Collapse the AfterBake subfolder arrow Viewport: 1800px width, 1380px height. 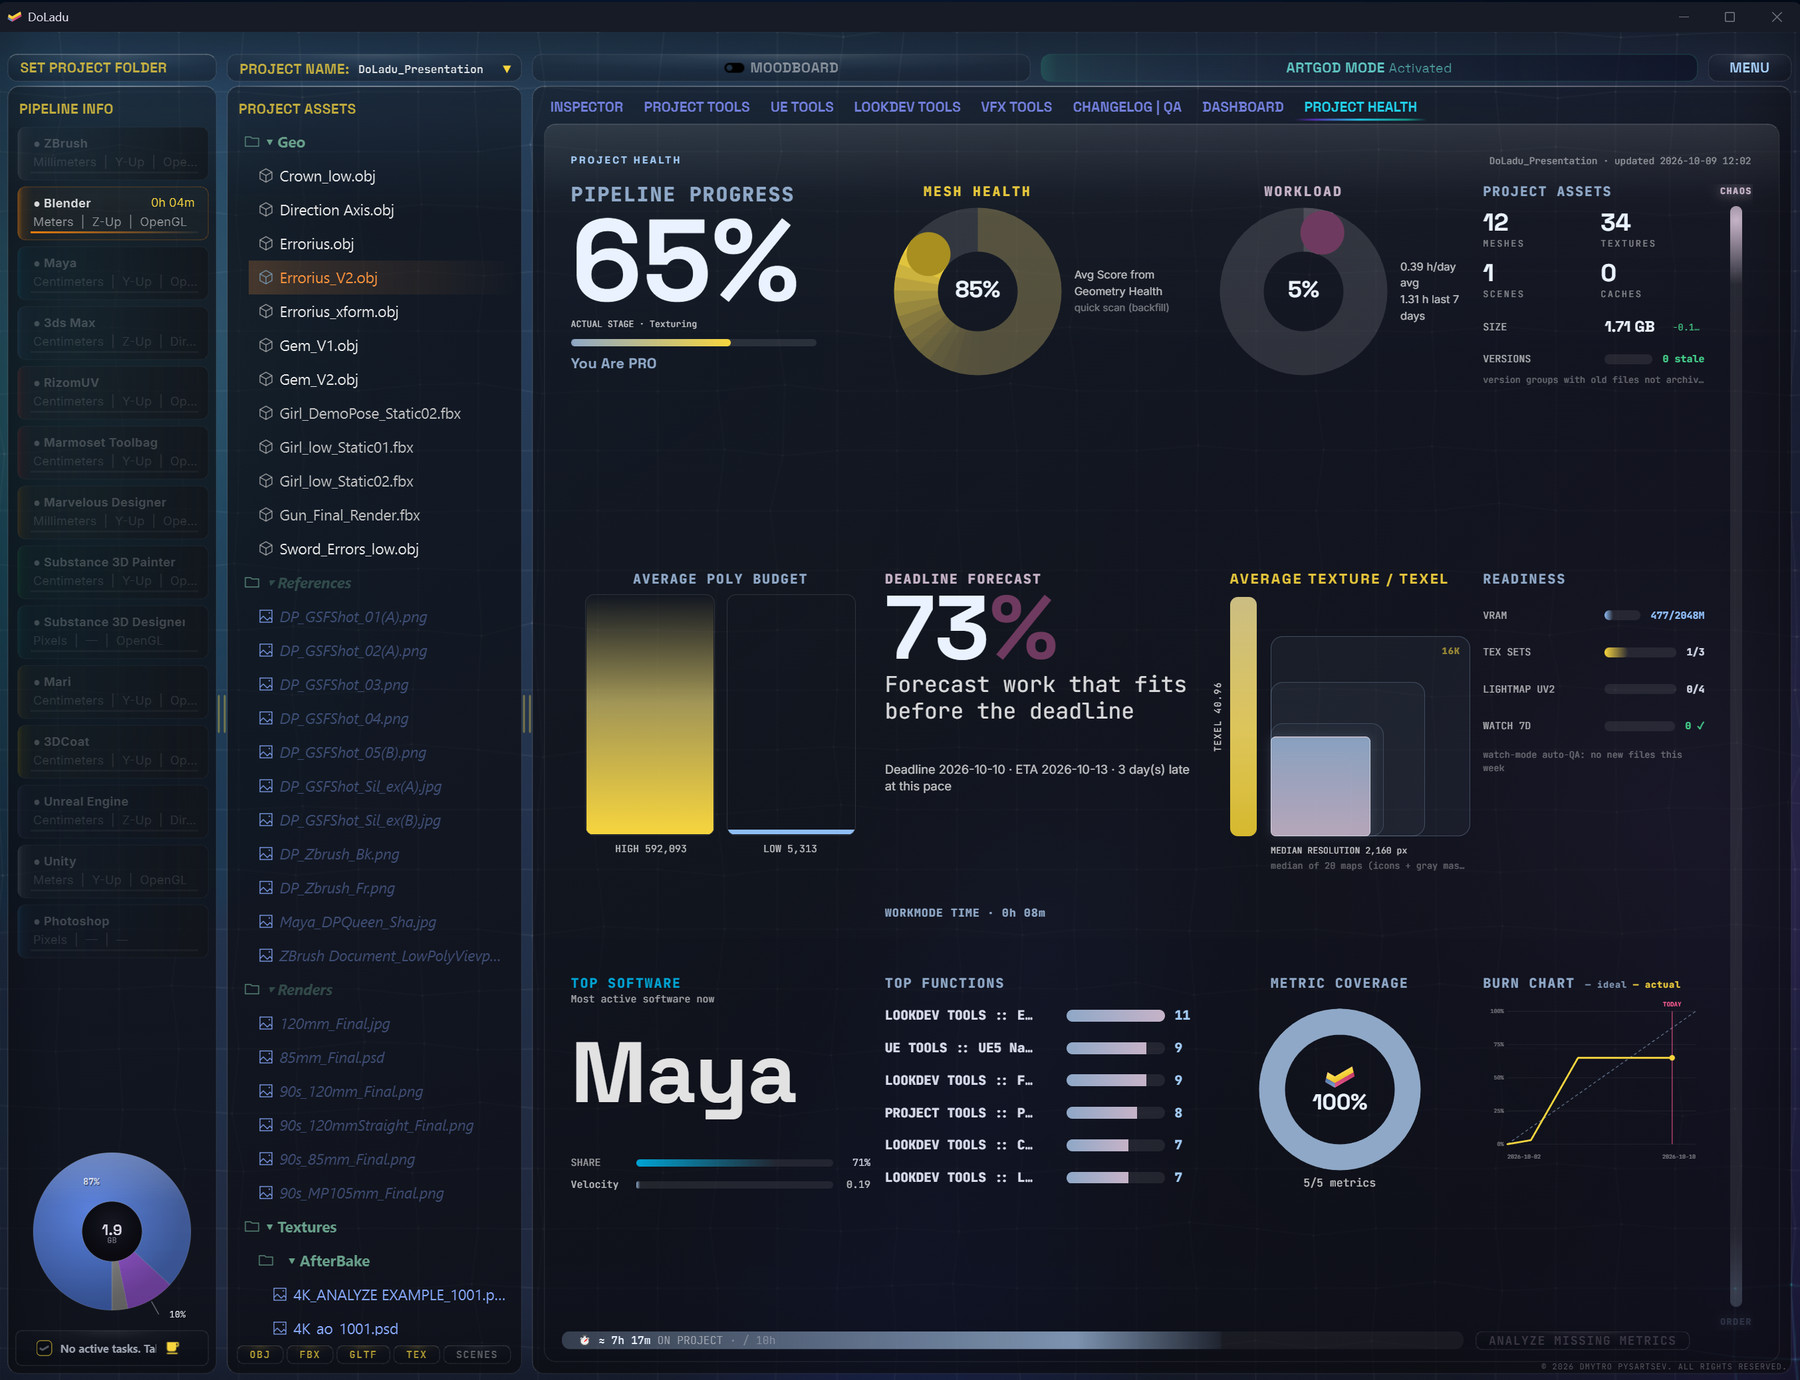(291, 1261)
